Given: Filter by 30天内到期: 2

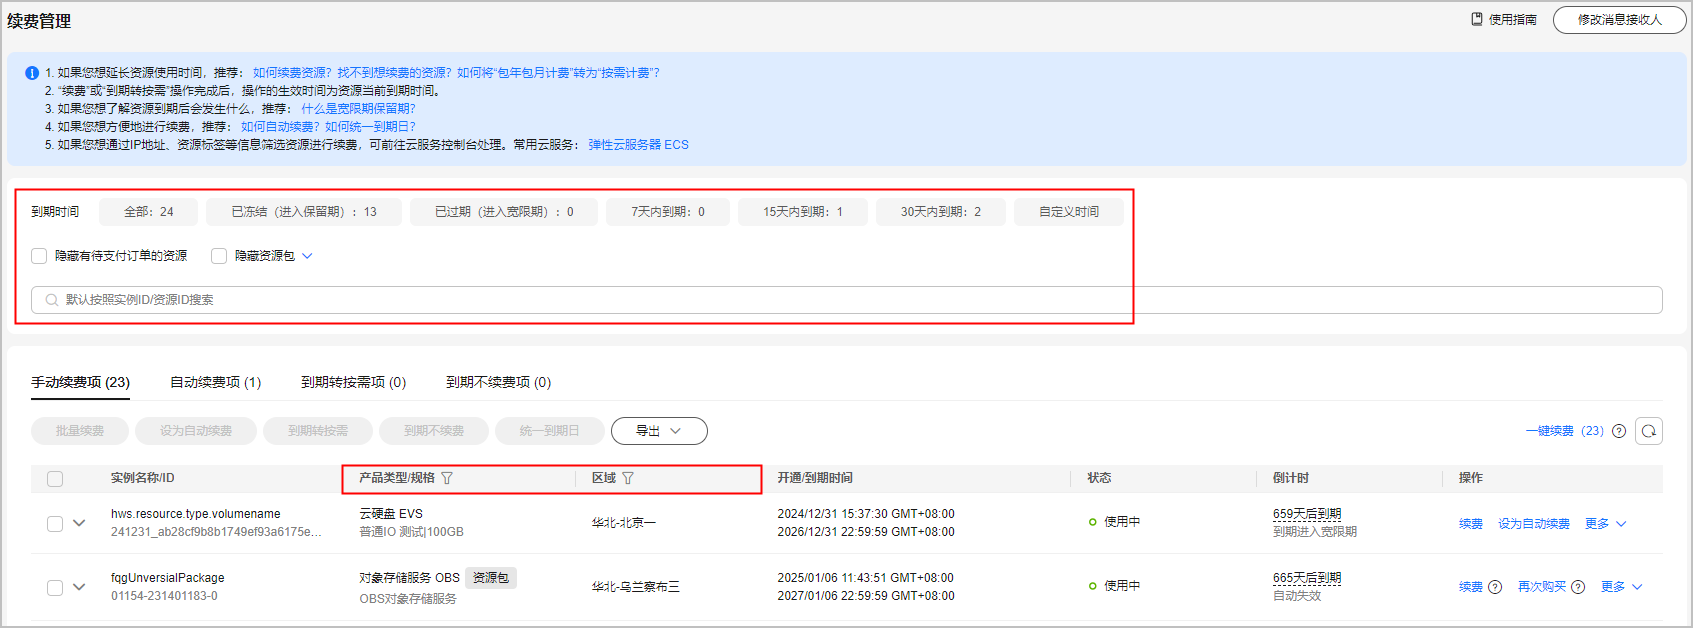Looking at the screenshot, I should coord(941,212).
